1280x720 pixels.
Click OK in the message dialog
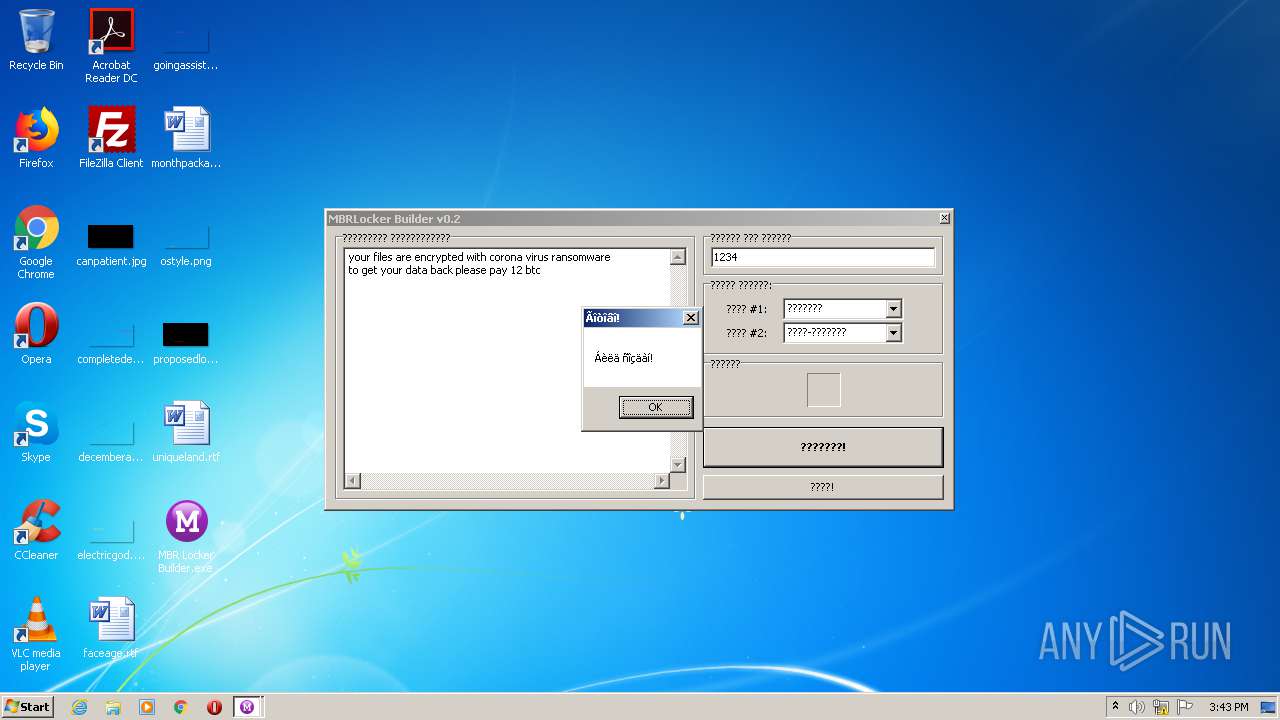tap(655, 407)
